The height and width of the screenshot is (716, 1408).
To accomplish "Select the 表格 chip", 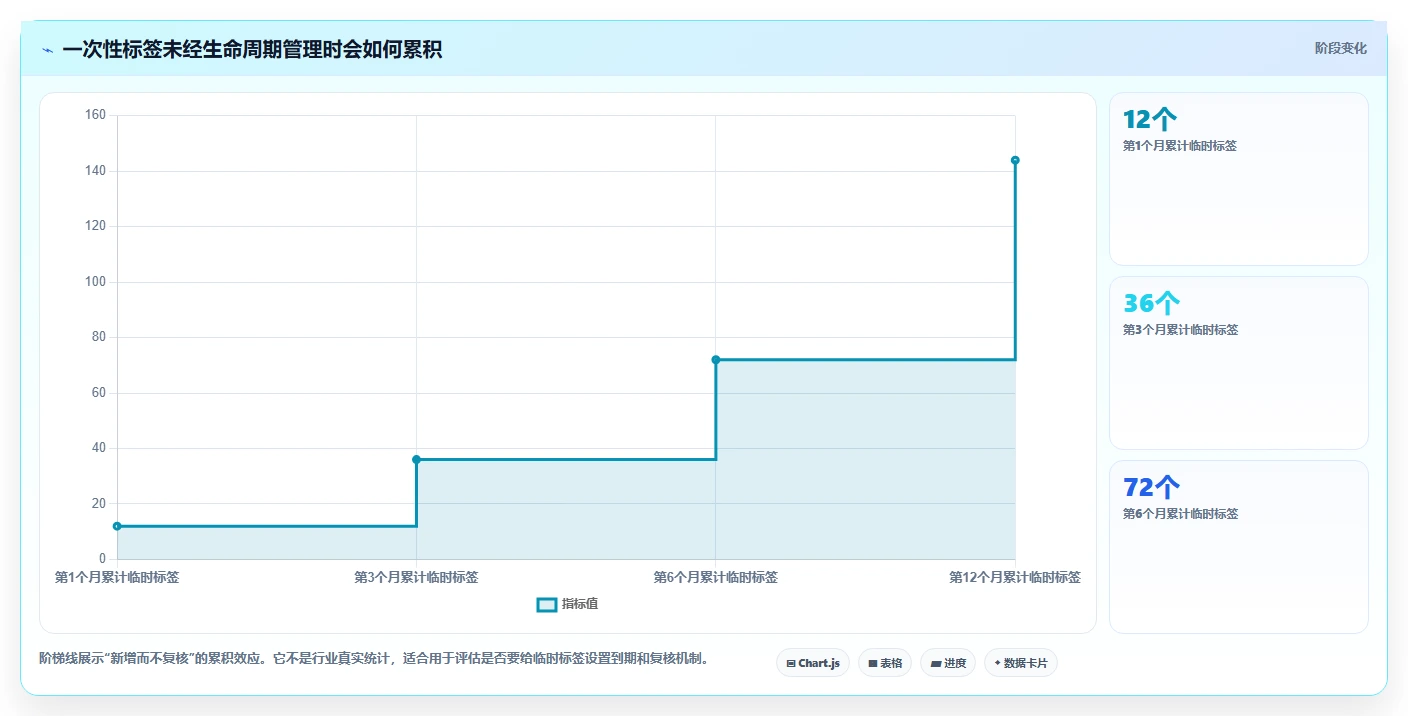I will click(x=885, y=663).
